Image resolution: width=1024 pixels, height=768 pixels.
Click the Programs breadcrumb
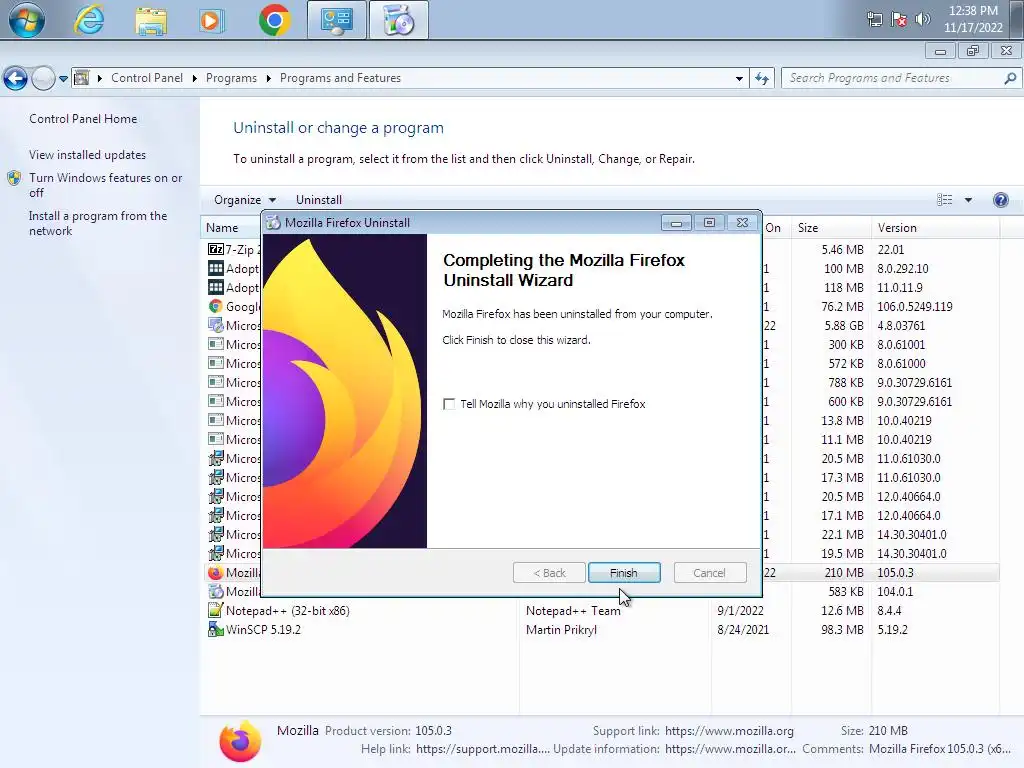(231, 78)
